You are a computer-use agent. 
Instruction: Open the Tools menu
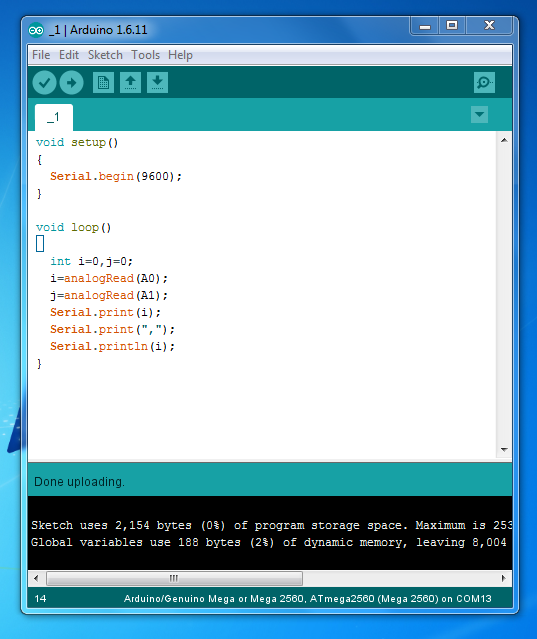click(145, 55)
